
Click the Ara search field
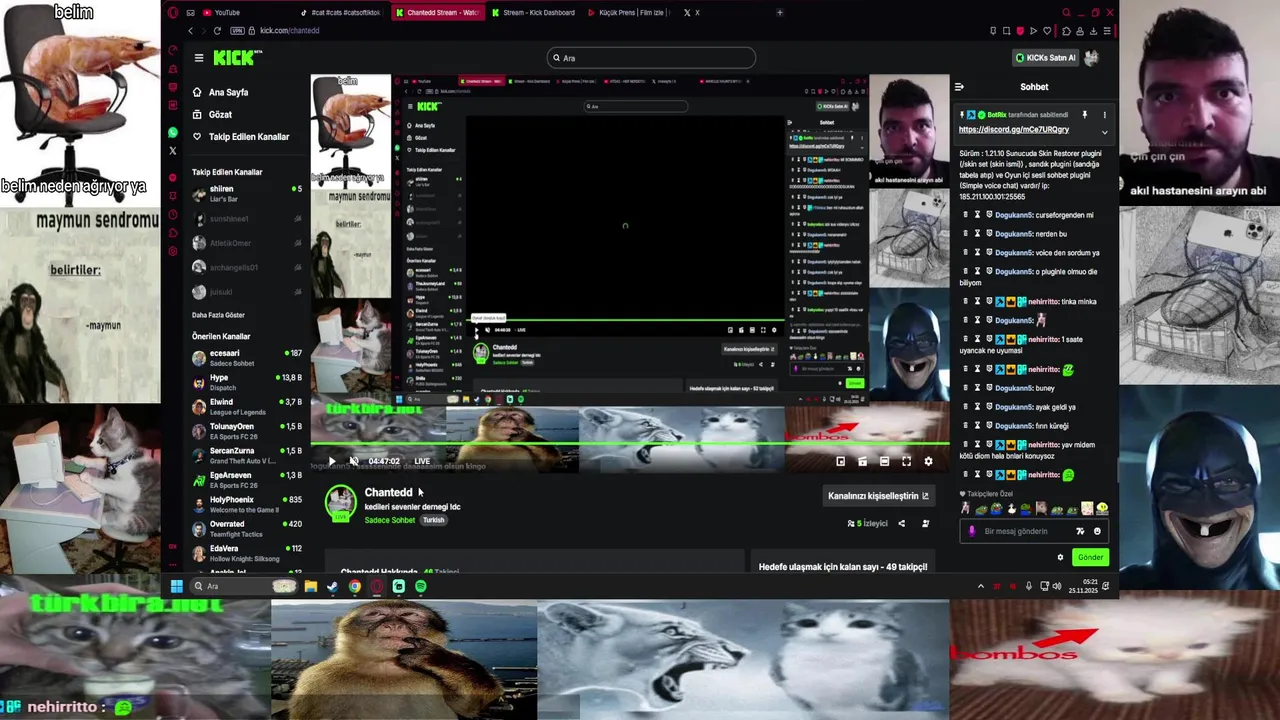(651, 58)
